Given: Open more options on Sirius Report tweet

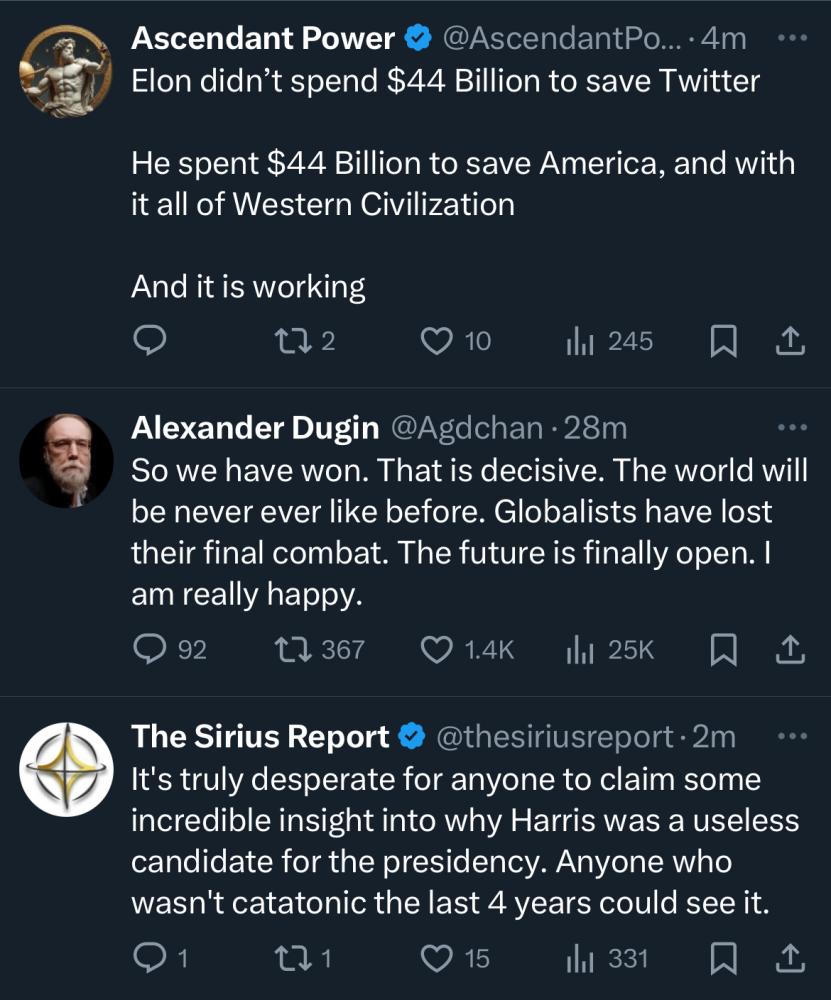Looking at the screenshot, I should [791, 737].
